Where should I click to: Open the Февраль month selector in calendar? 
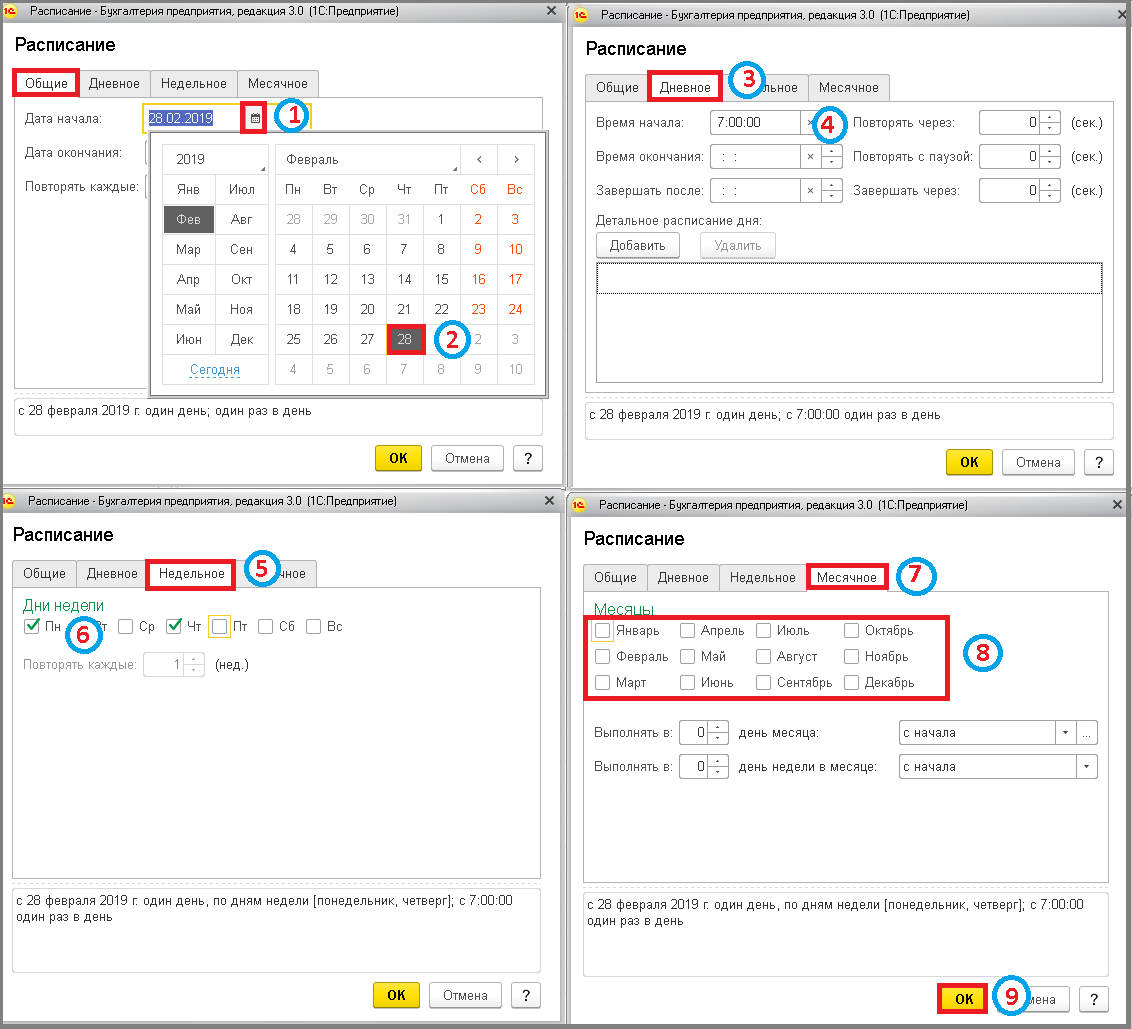(367, 160)
